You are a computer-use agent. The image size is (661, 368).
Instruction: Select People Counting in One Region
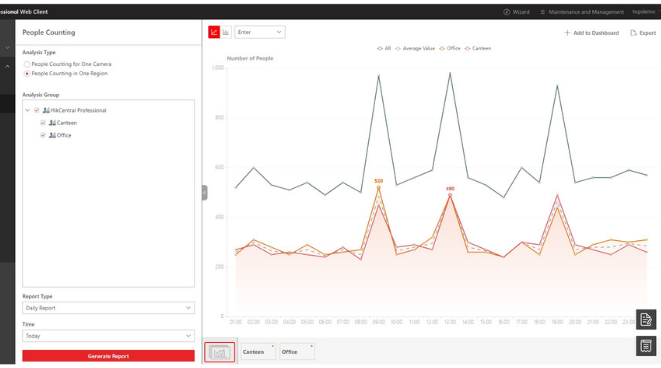tap(27, 73)
